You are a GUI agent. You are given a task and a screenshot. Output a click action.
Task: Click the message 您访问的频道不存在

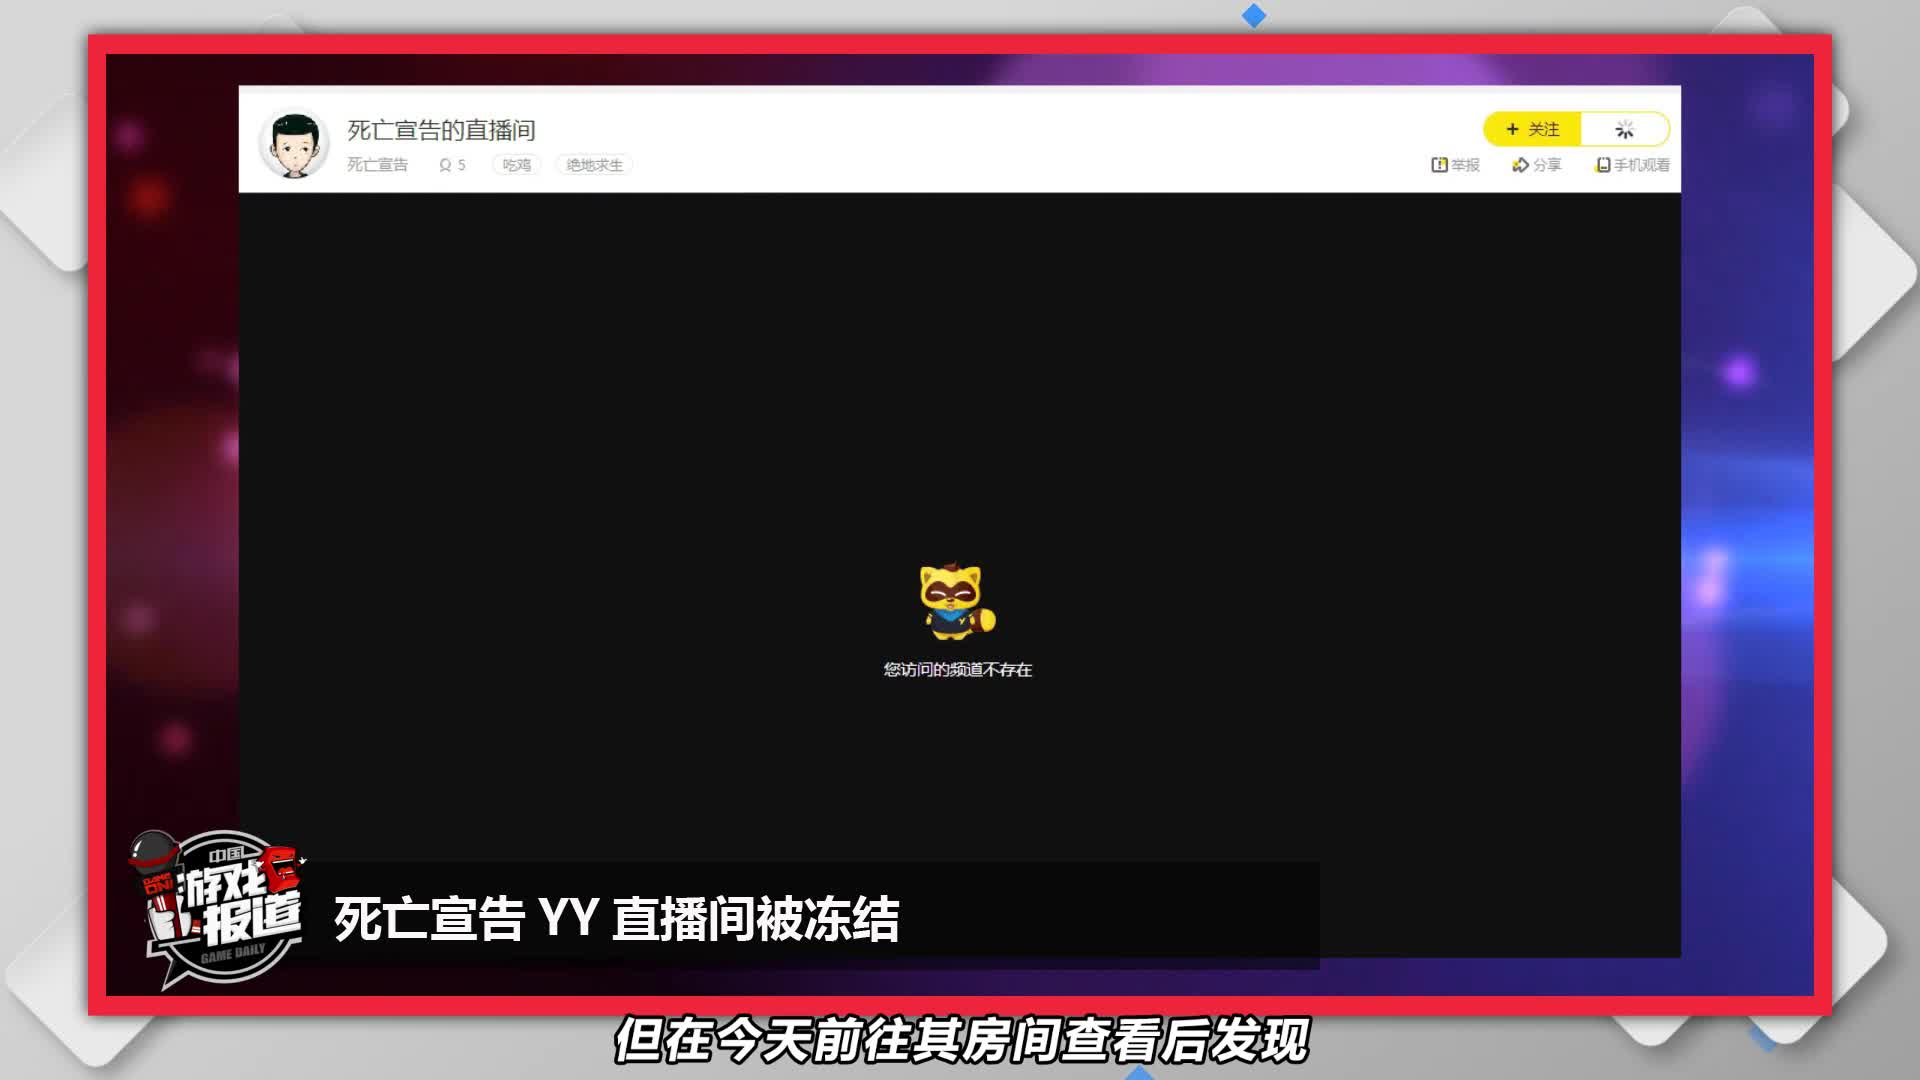coord(957,670)
